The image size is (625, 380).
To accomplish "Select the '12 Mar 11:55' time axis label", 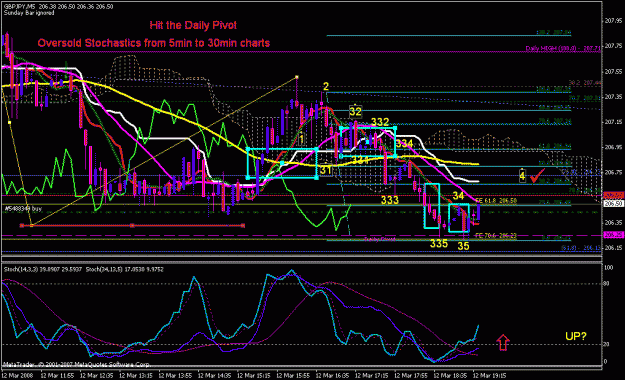I will 57,376.
